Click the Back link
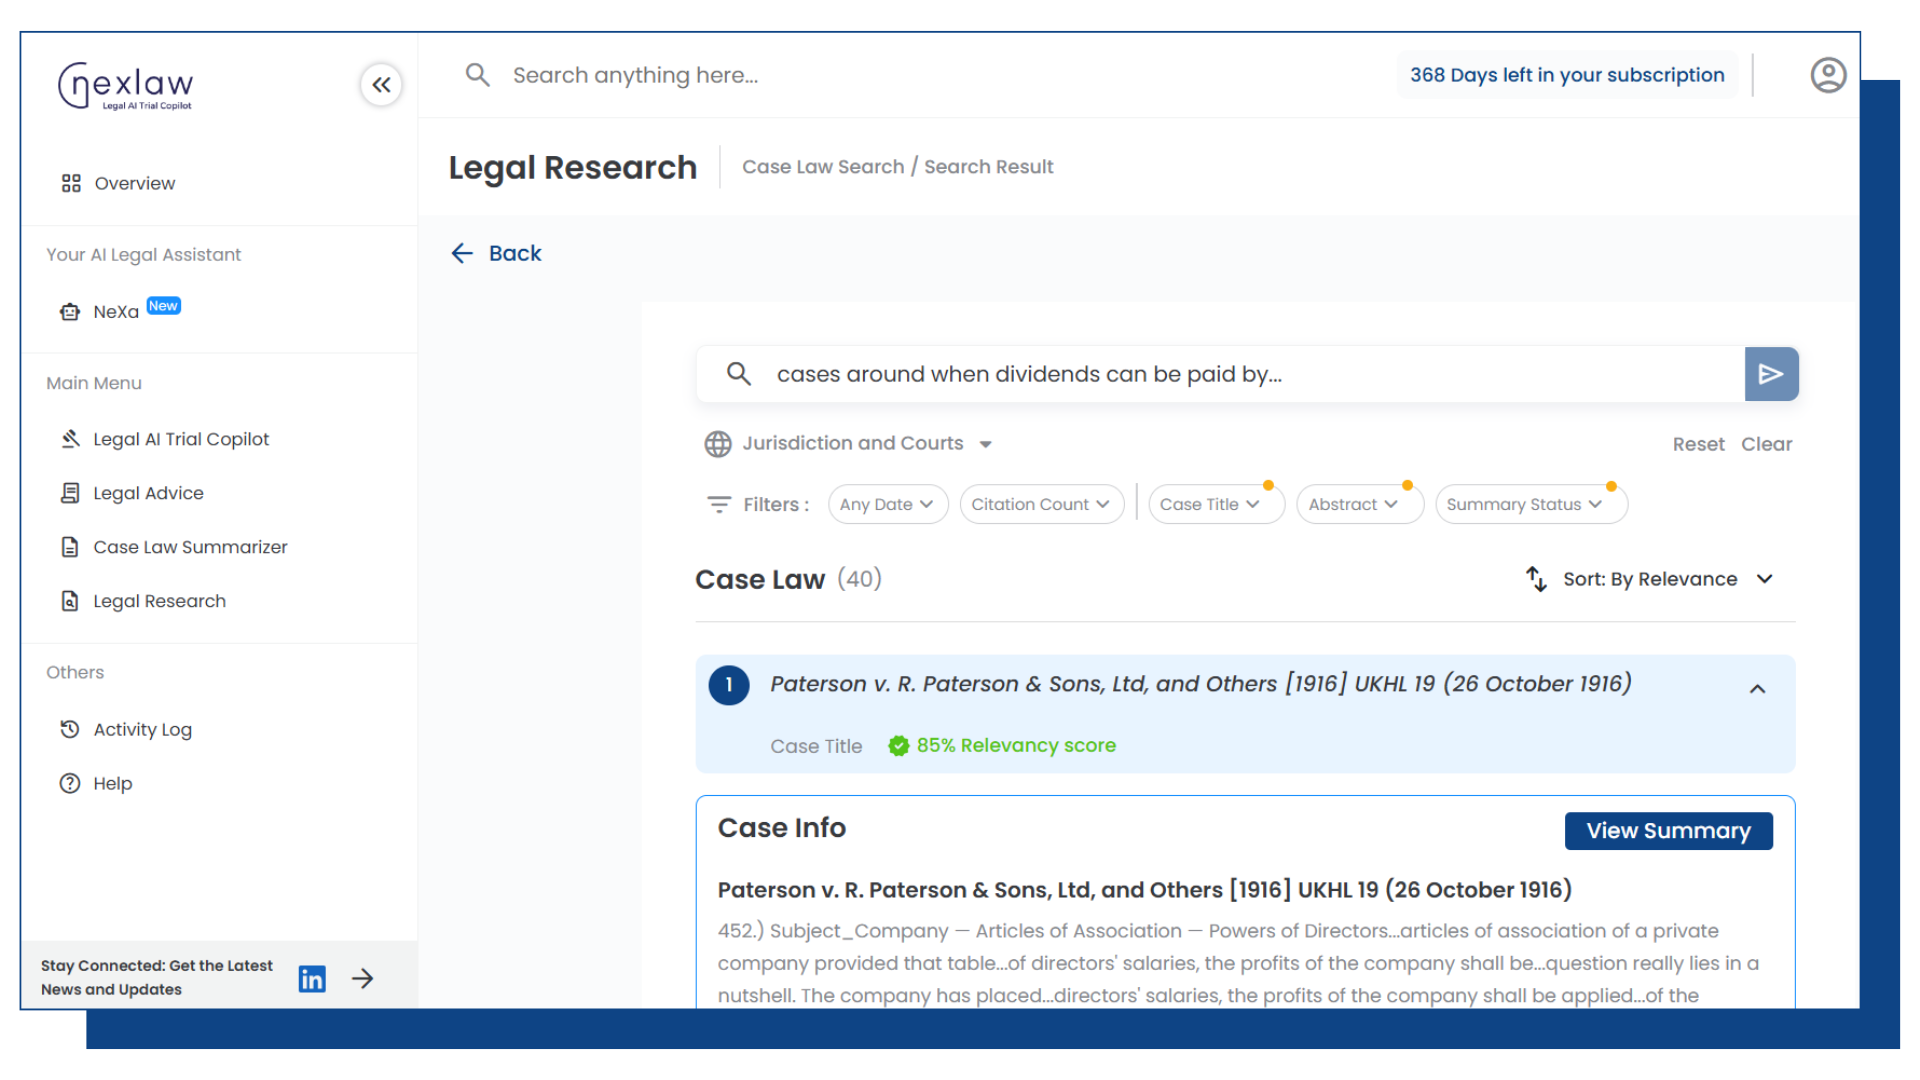Image resolution: width=1920 pixels, height=1080 pixels. (x=515, y=253)
